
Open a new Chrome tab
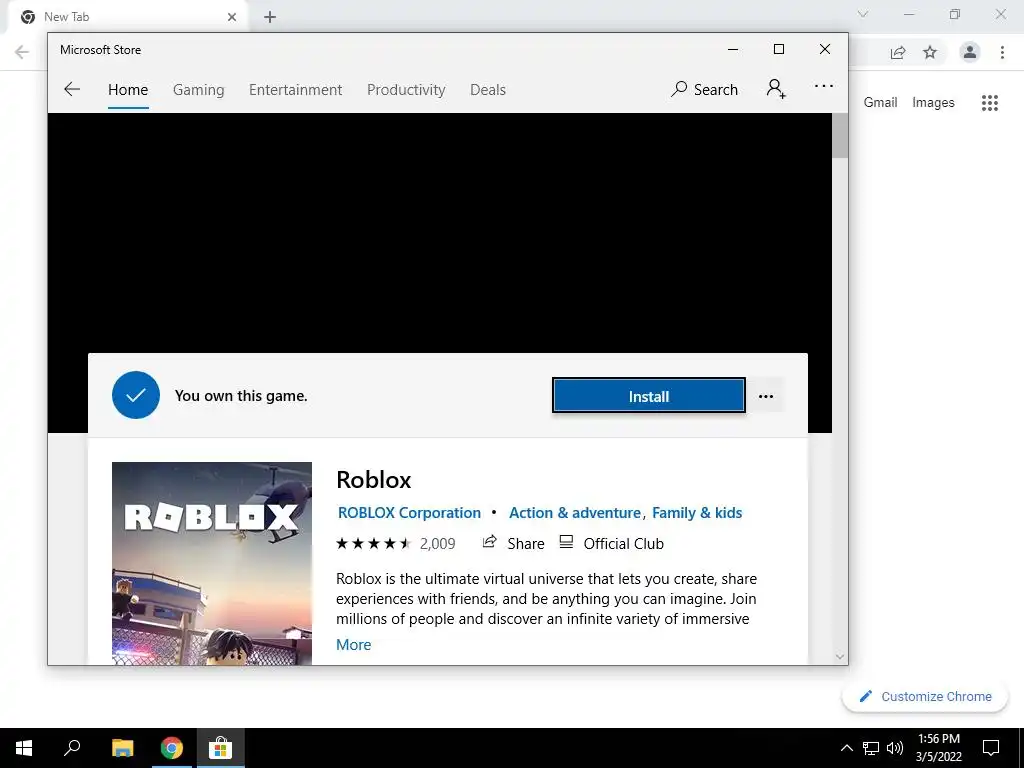tap(270, 17)
